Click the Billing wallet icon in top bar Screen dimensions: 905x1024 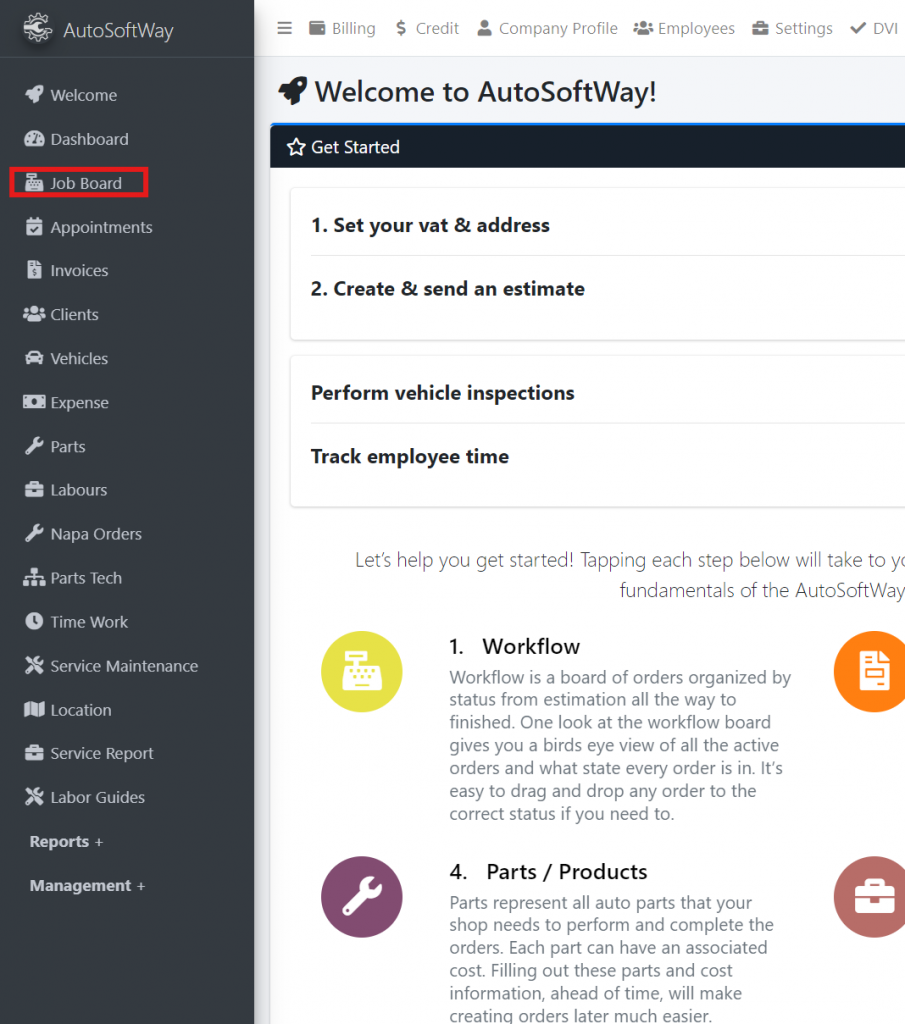pyautogui.click(x=317, y=28)
